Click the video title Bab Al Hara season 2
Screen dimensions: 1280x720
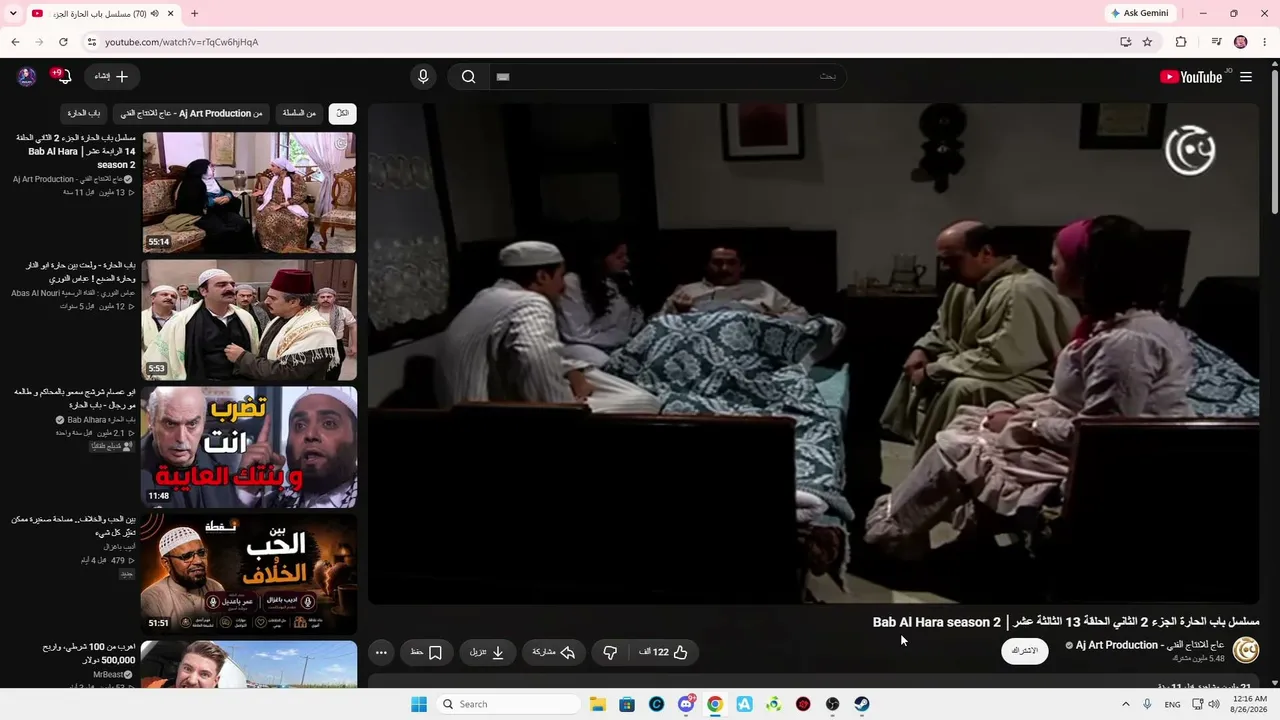[x=1066, y=622]
